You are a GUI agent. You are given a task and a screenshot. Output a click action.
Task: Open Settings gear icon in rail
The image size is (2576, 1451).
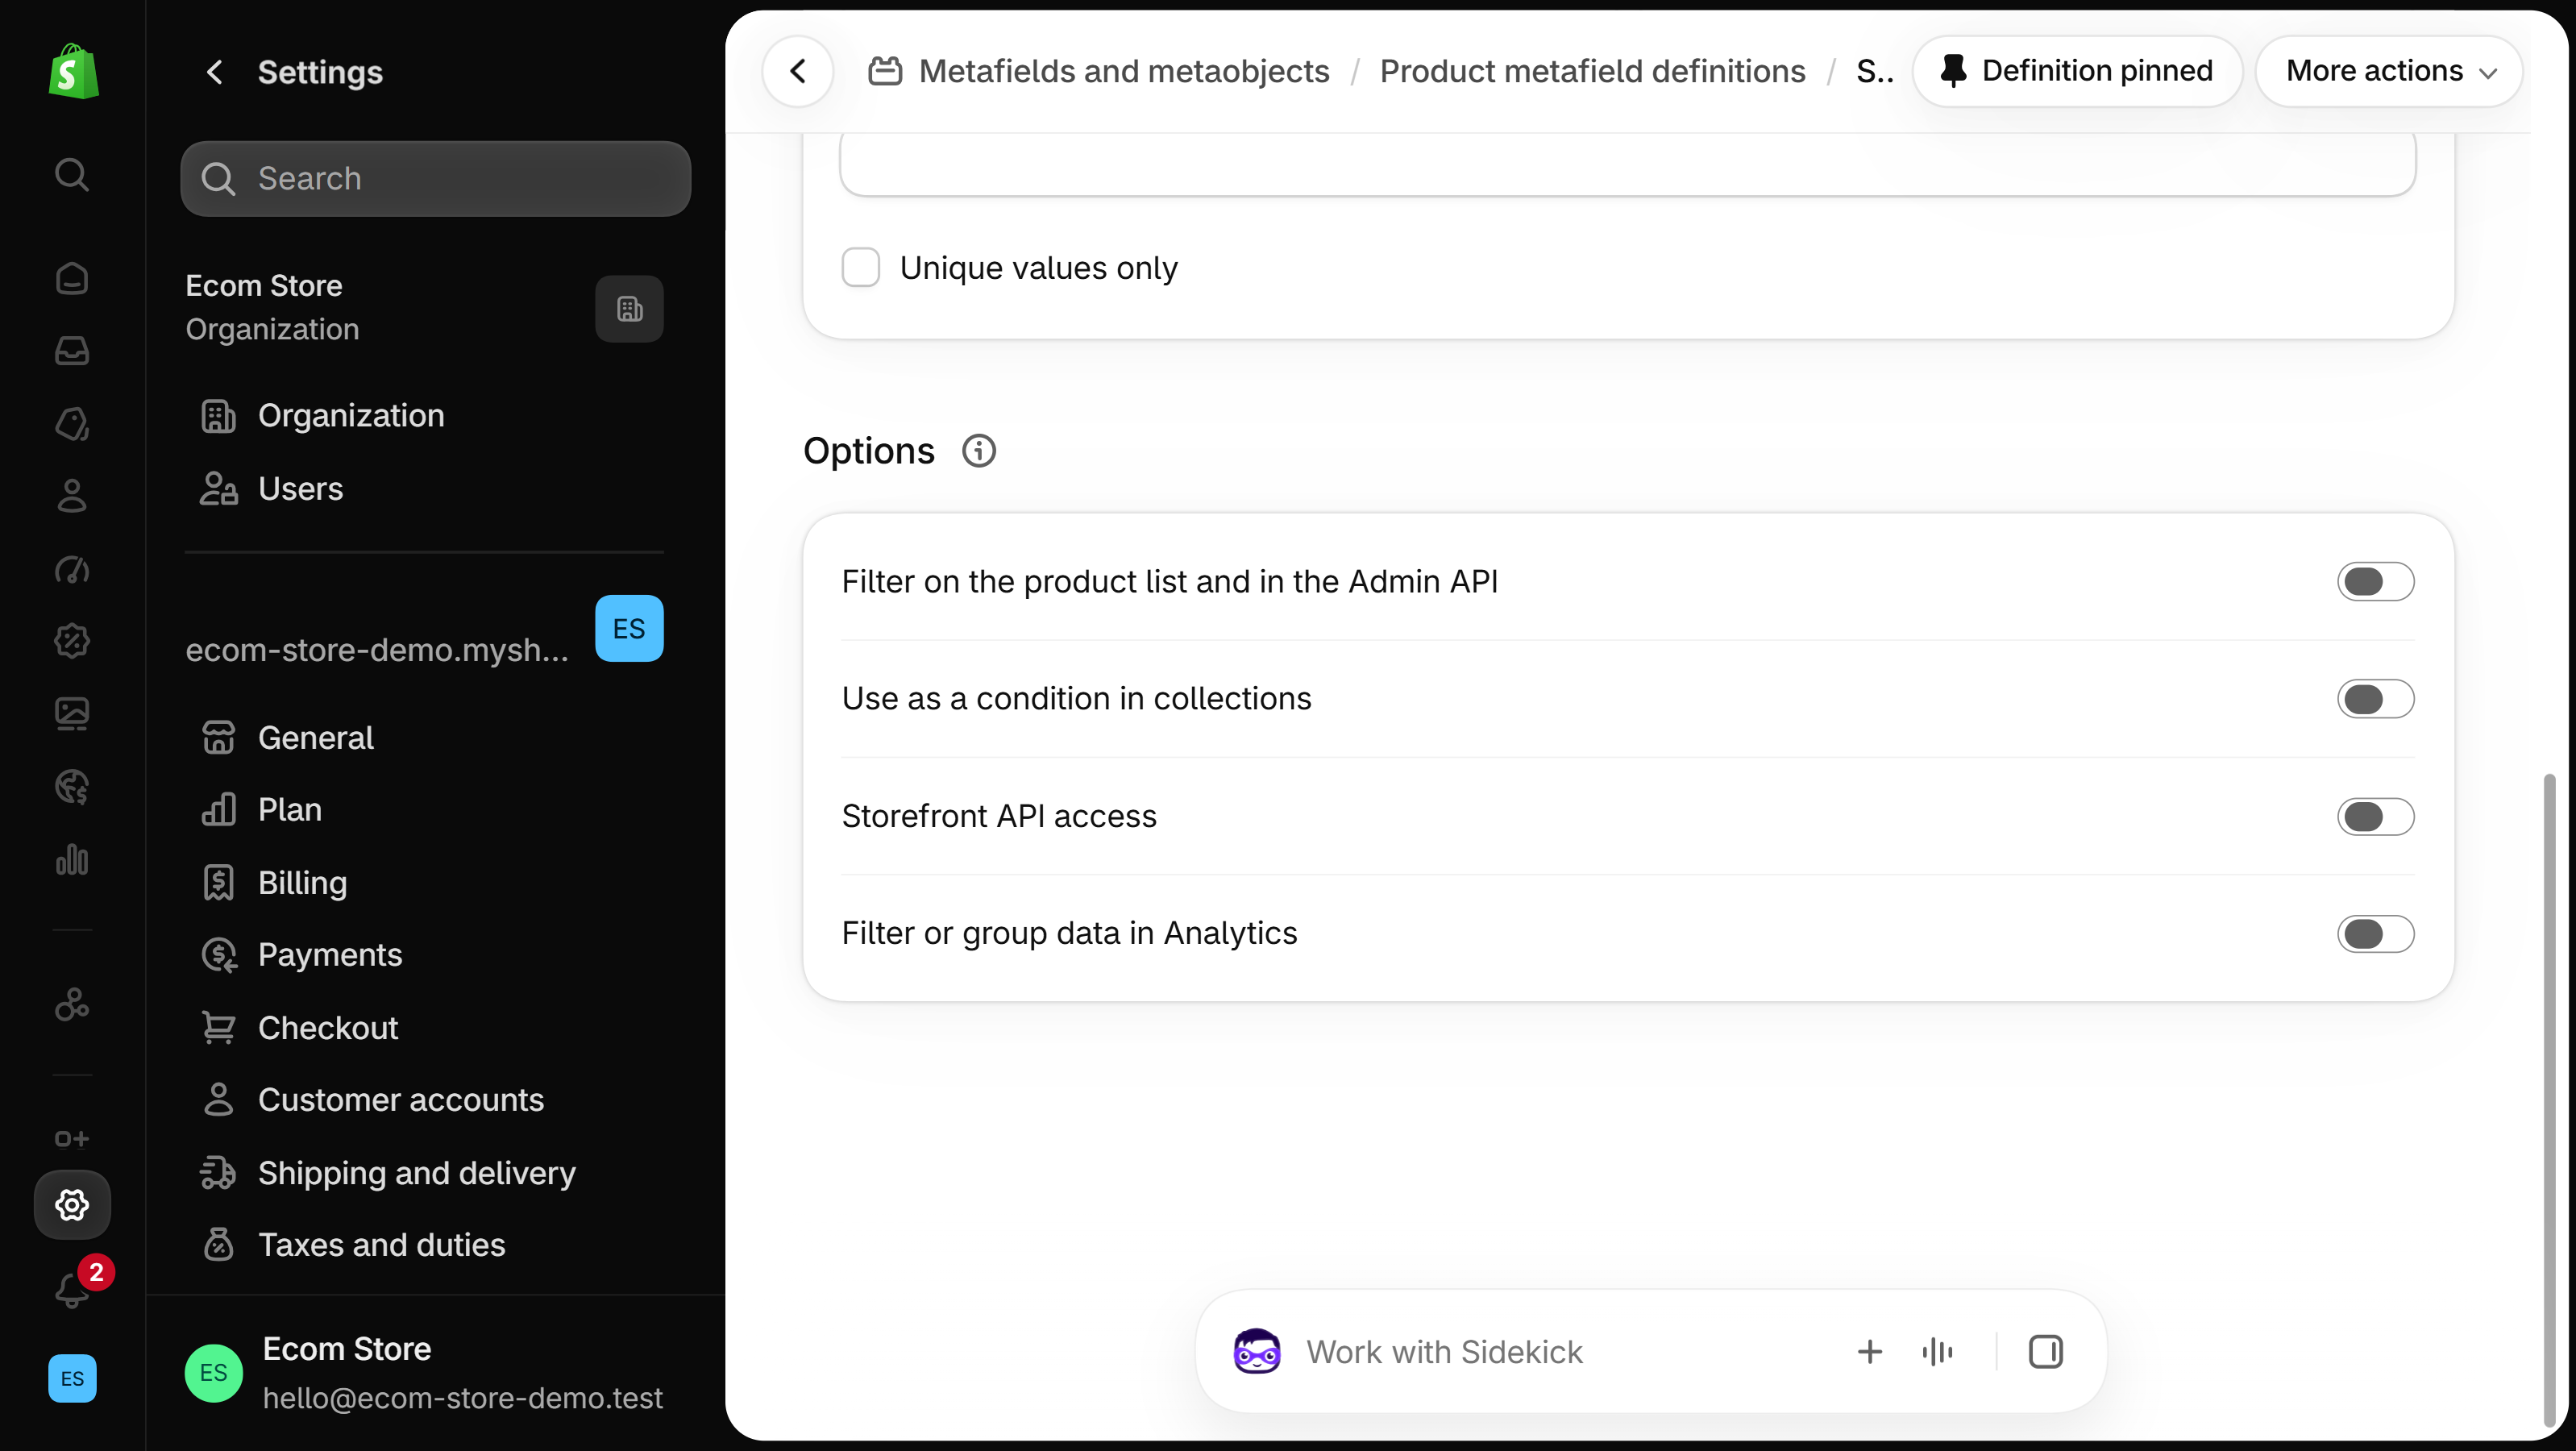tap(72, 1205)
